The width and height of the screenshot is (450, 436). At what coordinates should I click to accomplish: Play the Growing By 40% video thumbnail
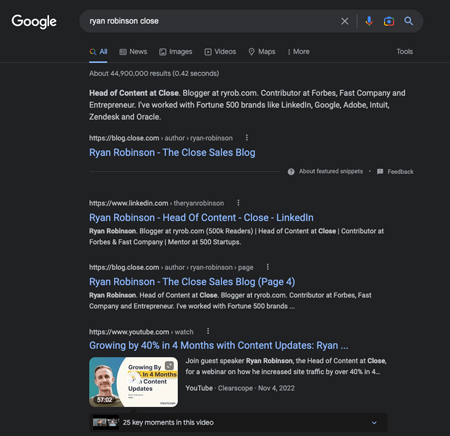[x=133, y=382]
